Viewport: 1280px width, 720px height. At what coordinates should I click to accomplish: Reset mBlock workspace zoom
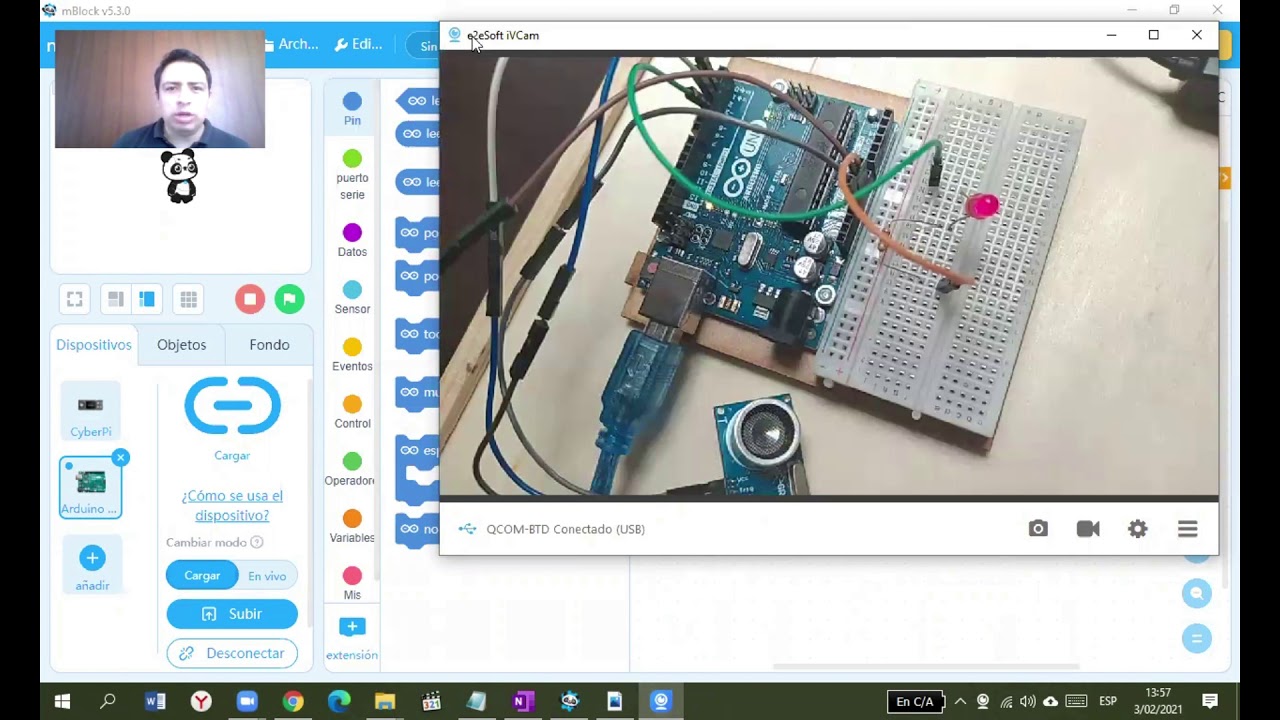pyautogui.click(x=1196, y=638)
